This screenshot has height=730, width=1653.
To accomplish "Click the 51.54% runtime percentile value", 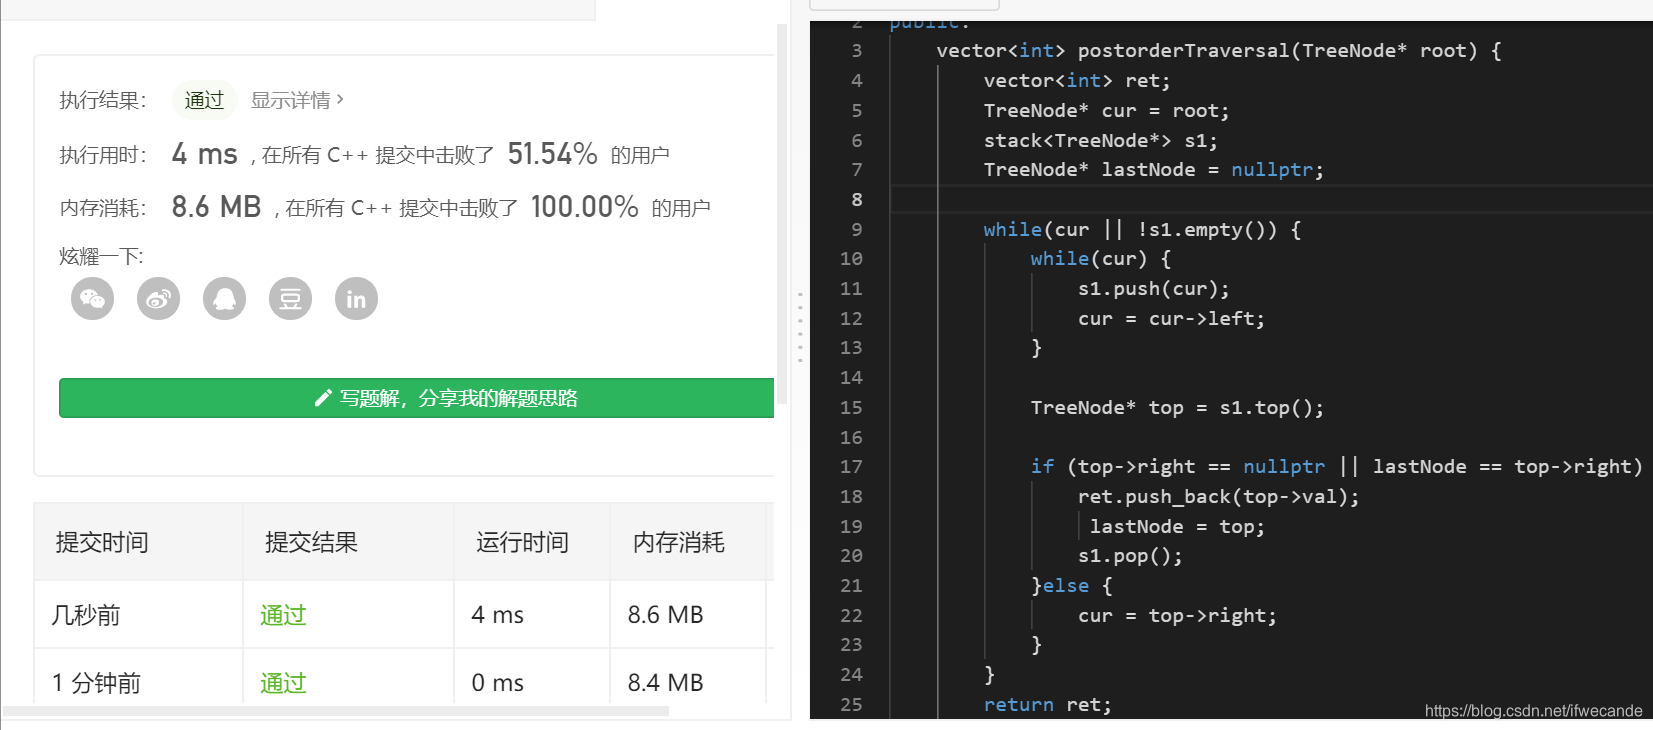I will click(552, 154).
